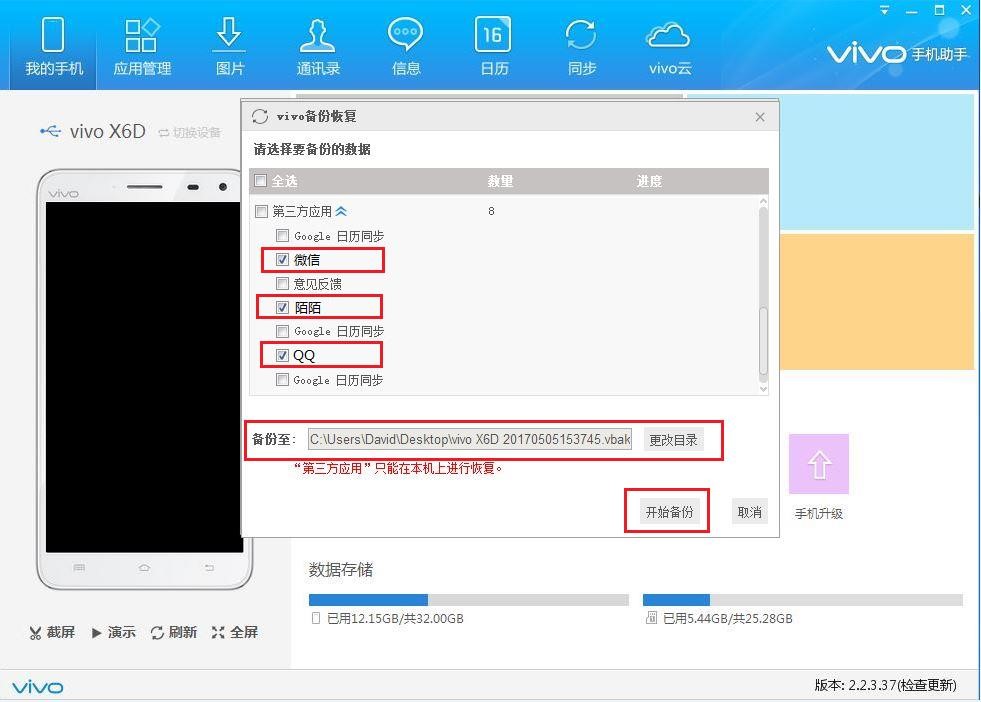The width and height of the screenshot is (981, 702).
Task: Take a screenshot with 截屏
Action: (x=52, y=633)
